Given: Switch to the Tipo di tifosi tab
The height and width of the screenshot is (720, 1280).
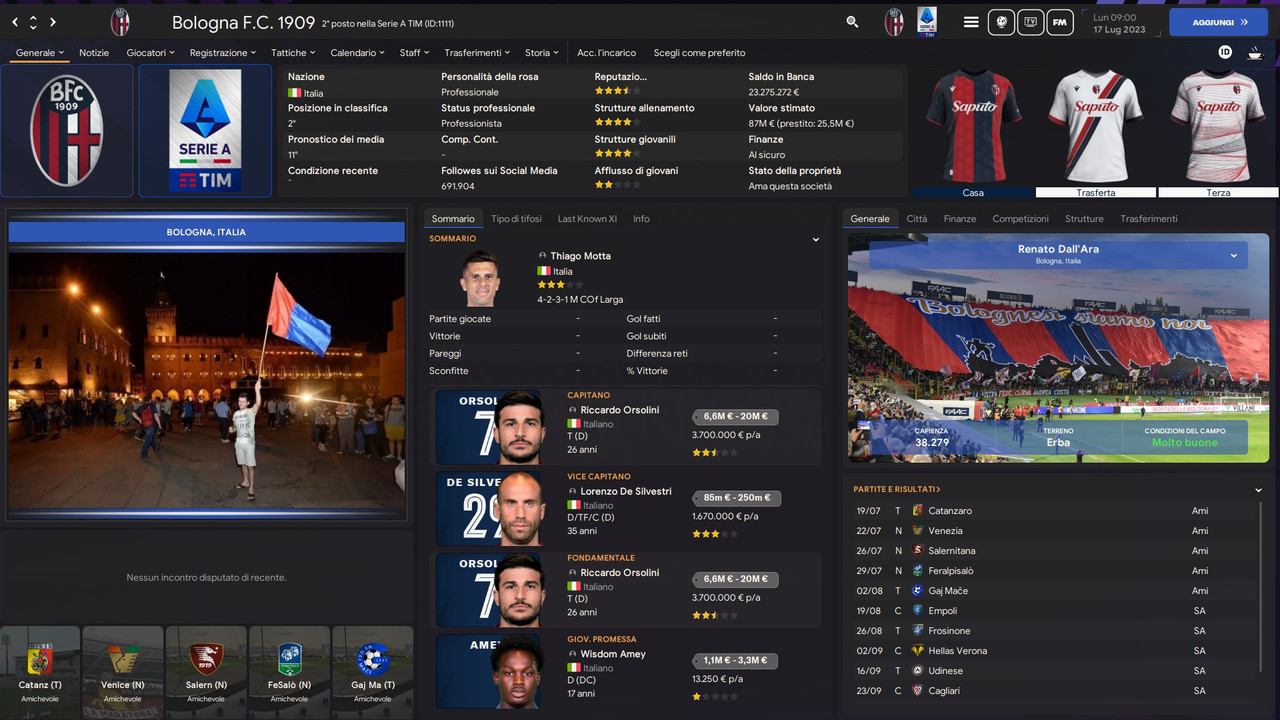Looking at the screenshot, I should [x=516, y=219].
